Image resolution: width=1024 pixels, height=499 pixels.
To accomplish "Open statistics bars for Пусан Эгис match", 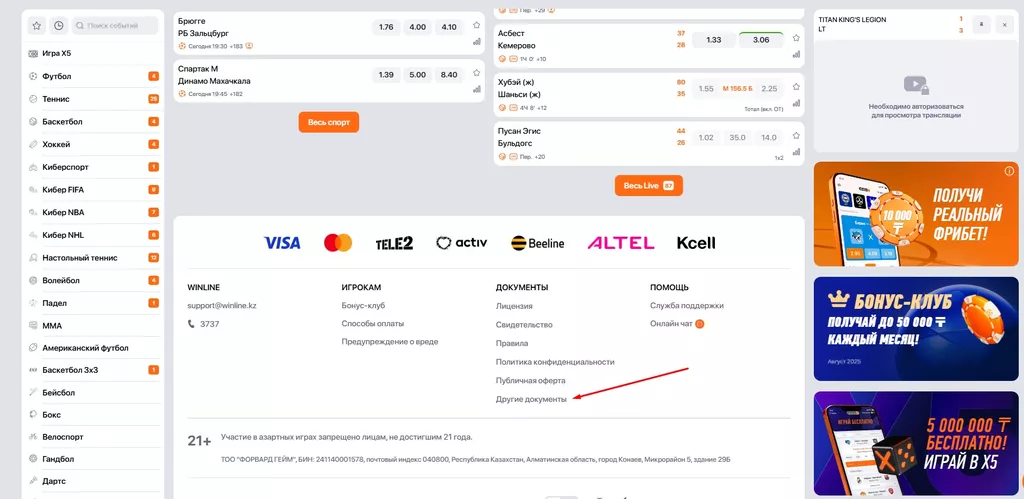I will [796, 152].
